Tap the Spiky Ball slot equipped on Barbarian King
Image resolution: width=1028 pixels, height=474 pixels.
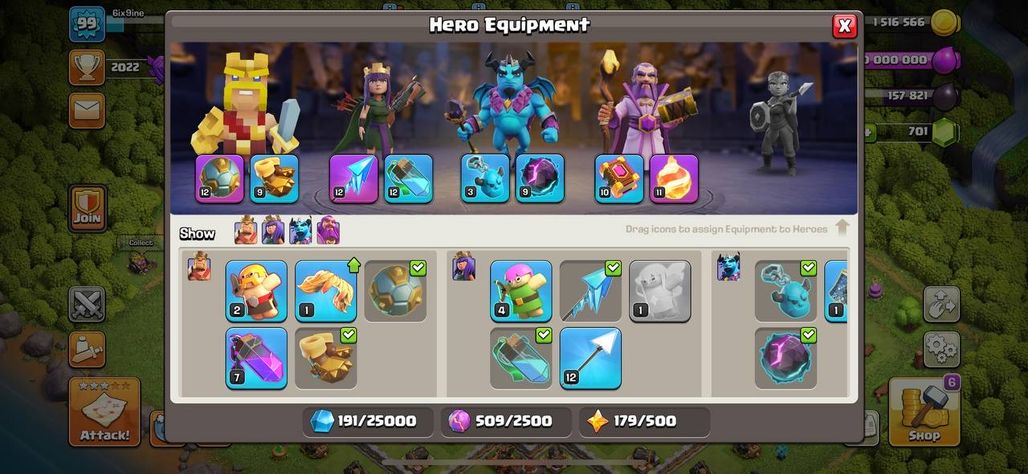[220, 178]
